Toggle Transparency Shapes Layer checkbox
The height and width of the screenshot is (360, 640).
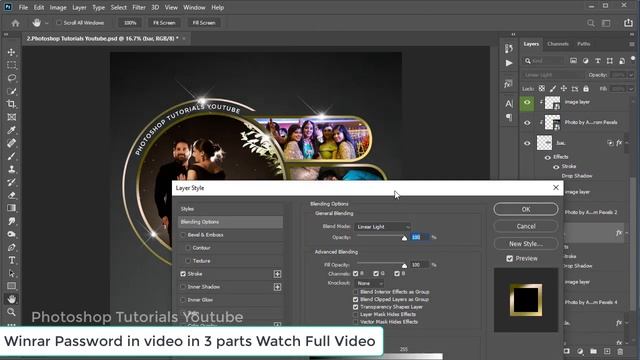[x=356, y=307]
